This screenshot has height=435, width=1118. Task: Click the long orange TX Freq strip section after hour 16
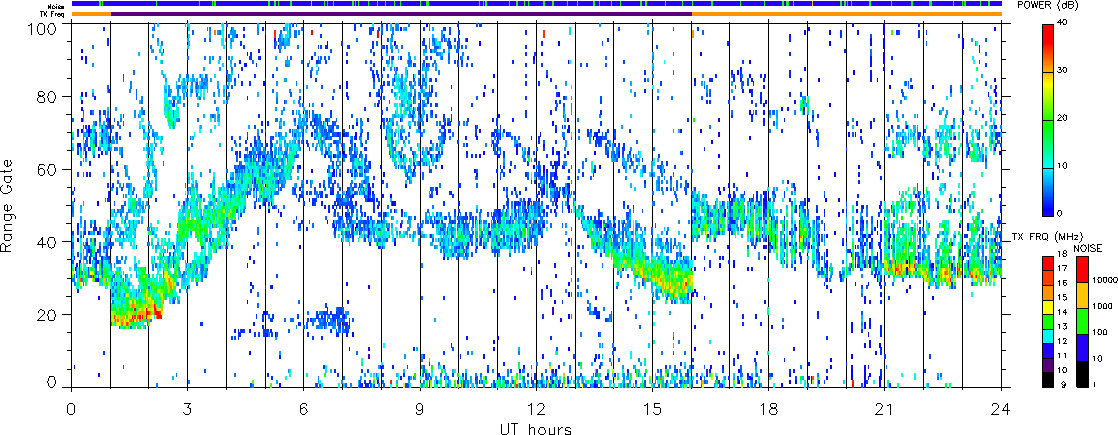click(847, 14)
